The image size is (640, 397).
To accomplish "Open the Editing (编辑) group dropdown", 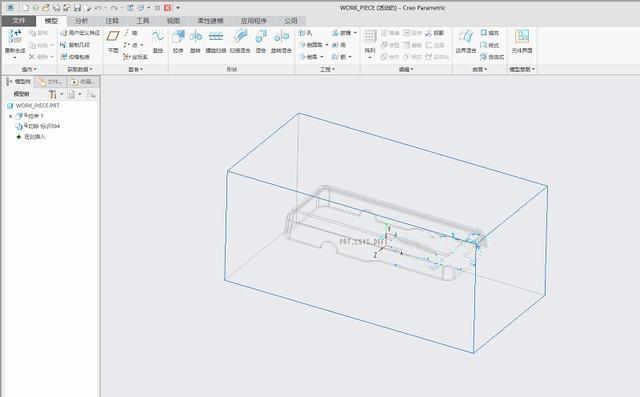I will [406, 69].
